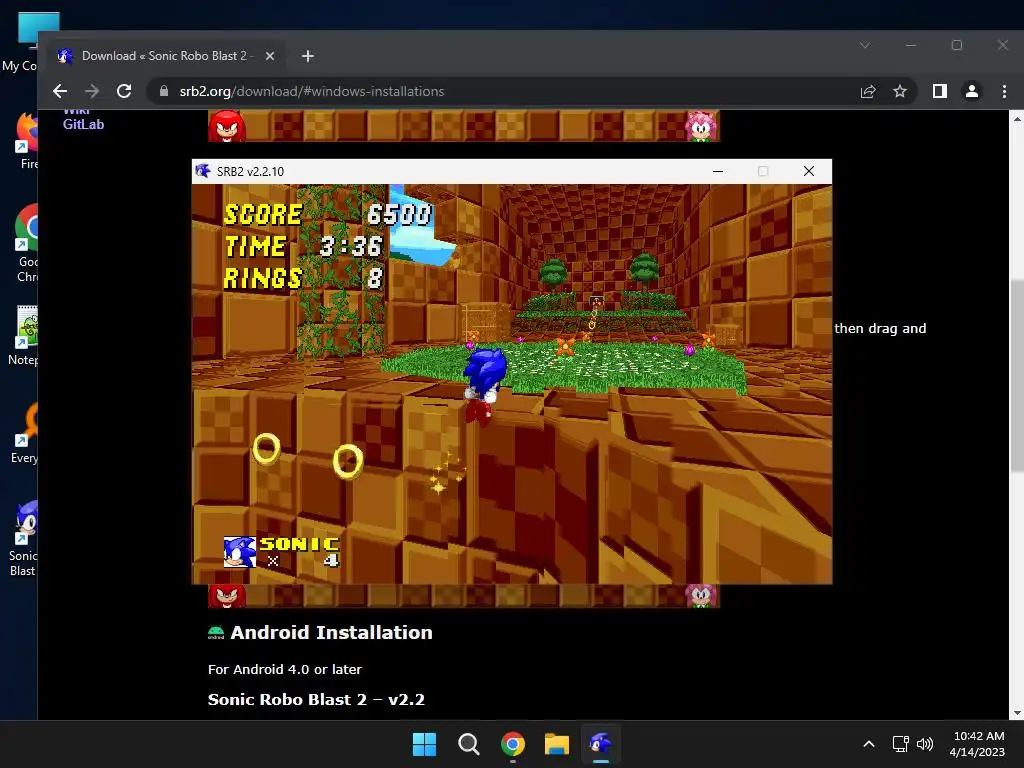Open network status tray icon
This screenshot has width=1024, height=768.
pyautogui.click(x=901, y=744)
